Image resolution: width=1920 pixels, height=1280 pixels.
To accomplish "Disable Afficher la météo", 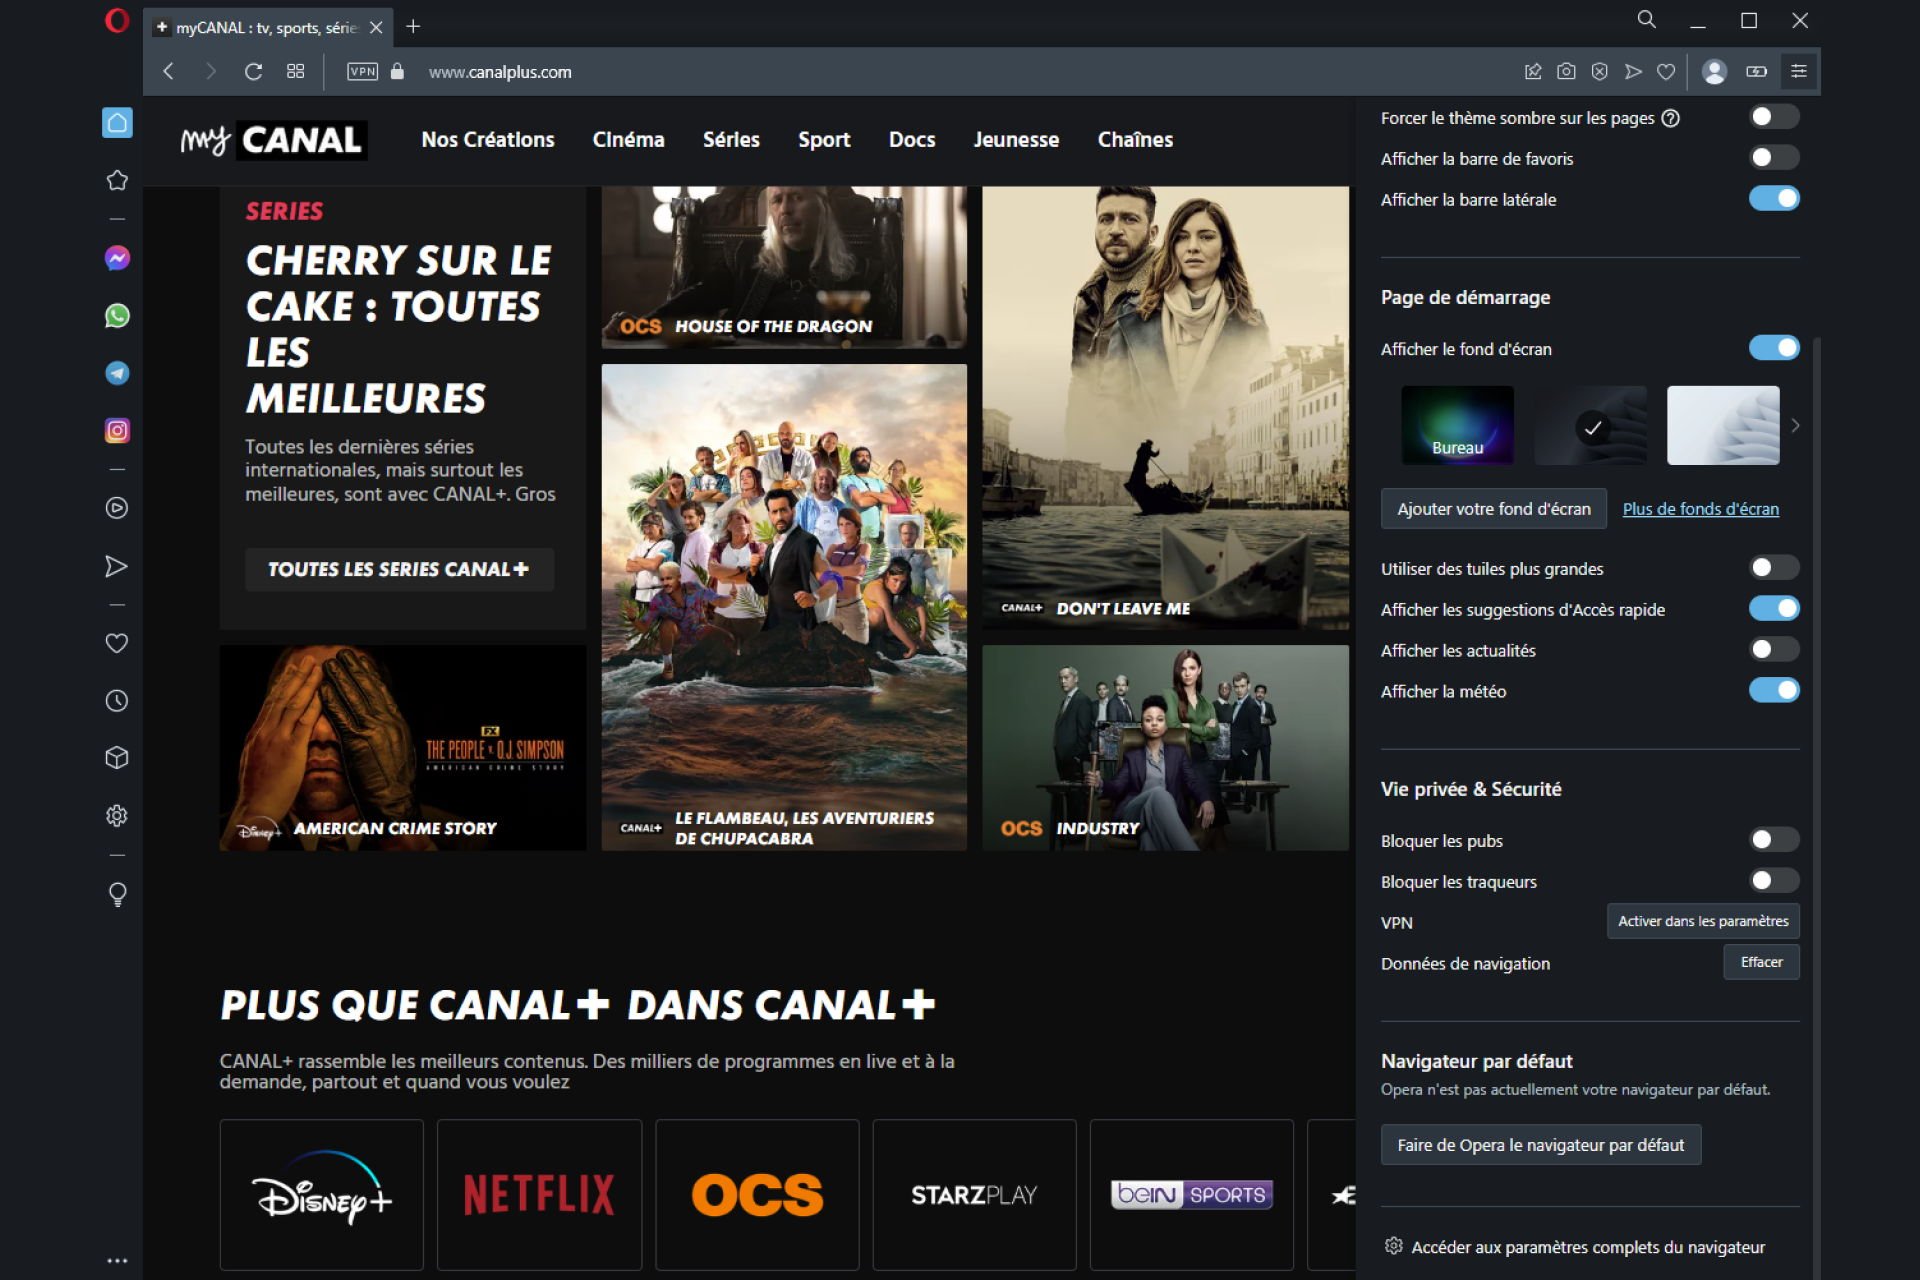I will (1774, 691).
